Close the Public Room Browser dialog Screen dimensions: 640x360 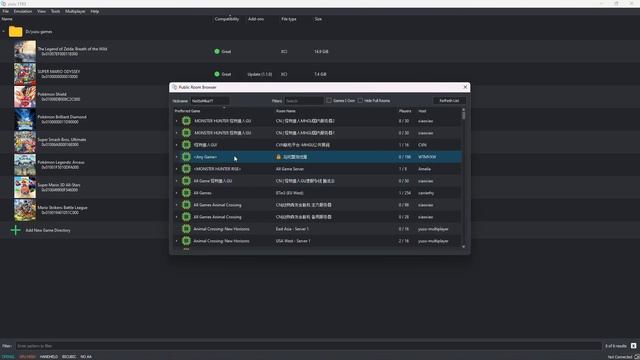pos(465,87)
